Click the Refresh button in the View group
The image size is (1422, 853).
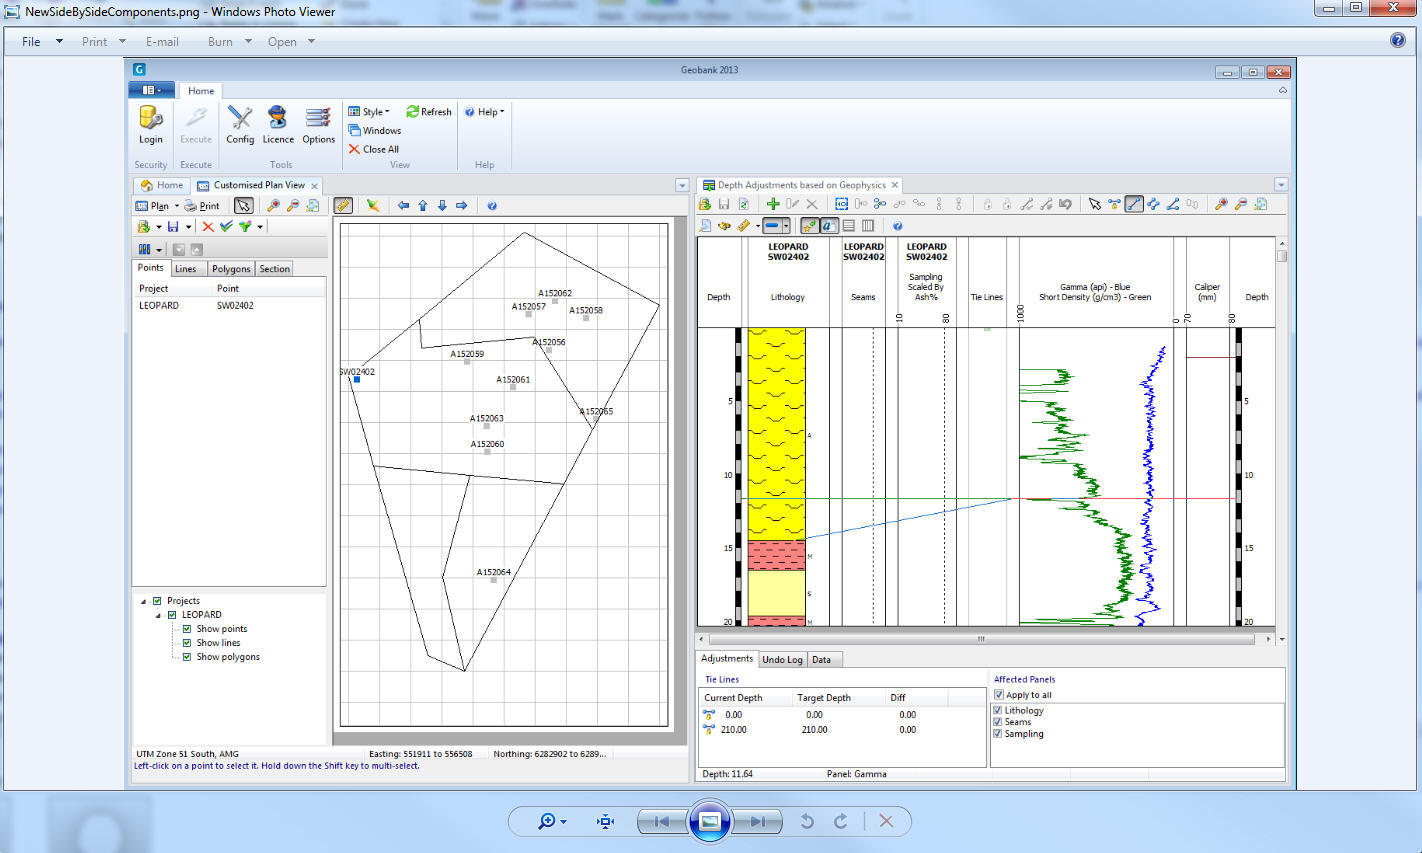coord(429,112)
